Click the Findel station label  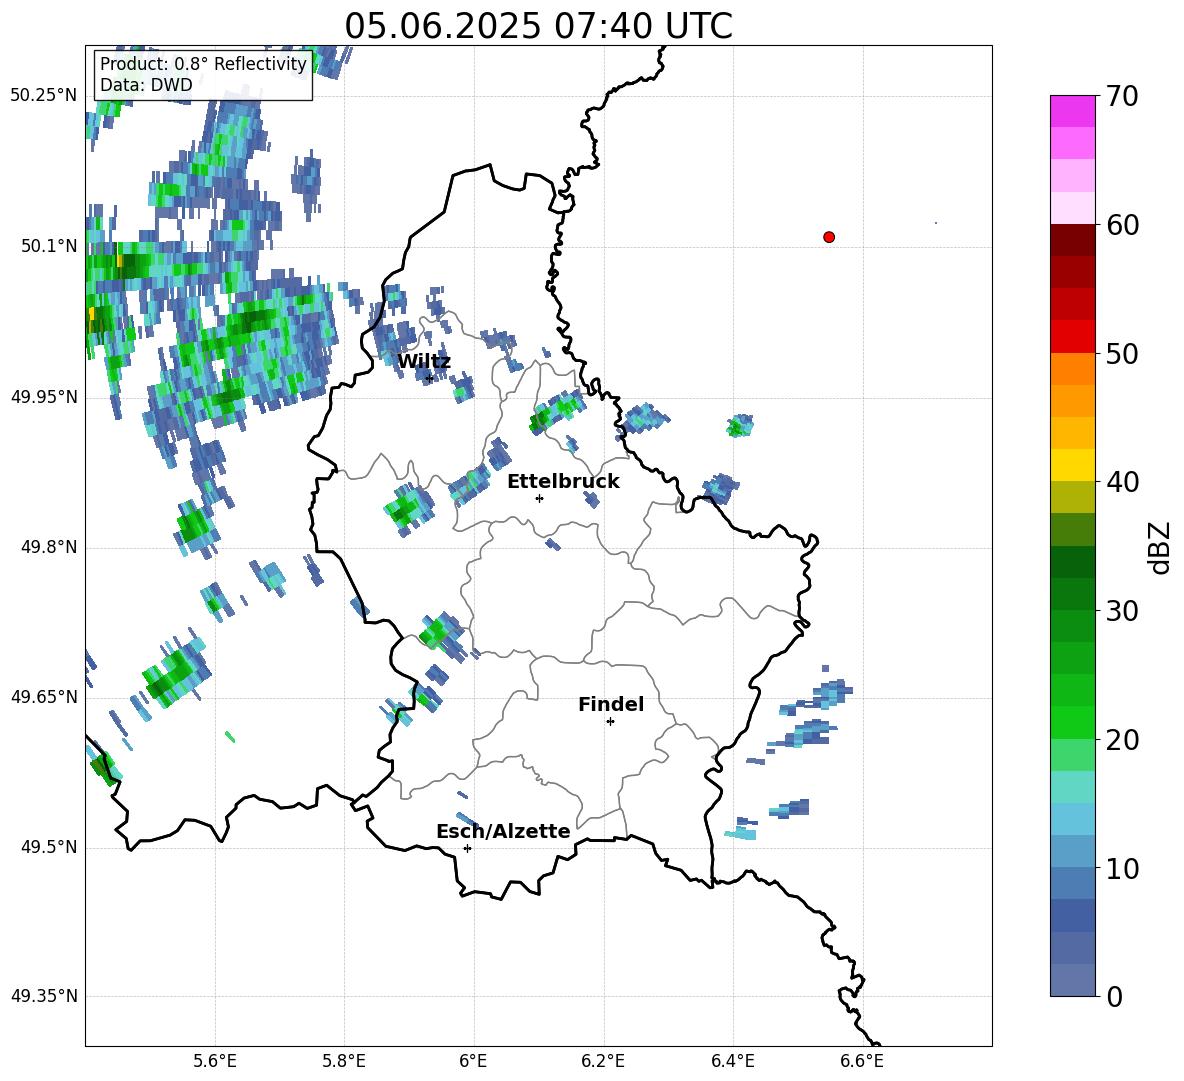click(x=611, y=704)
